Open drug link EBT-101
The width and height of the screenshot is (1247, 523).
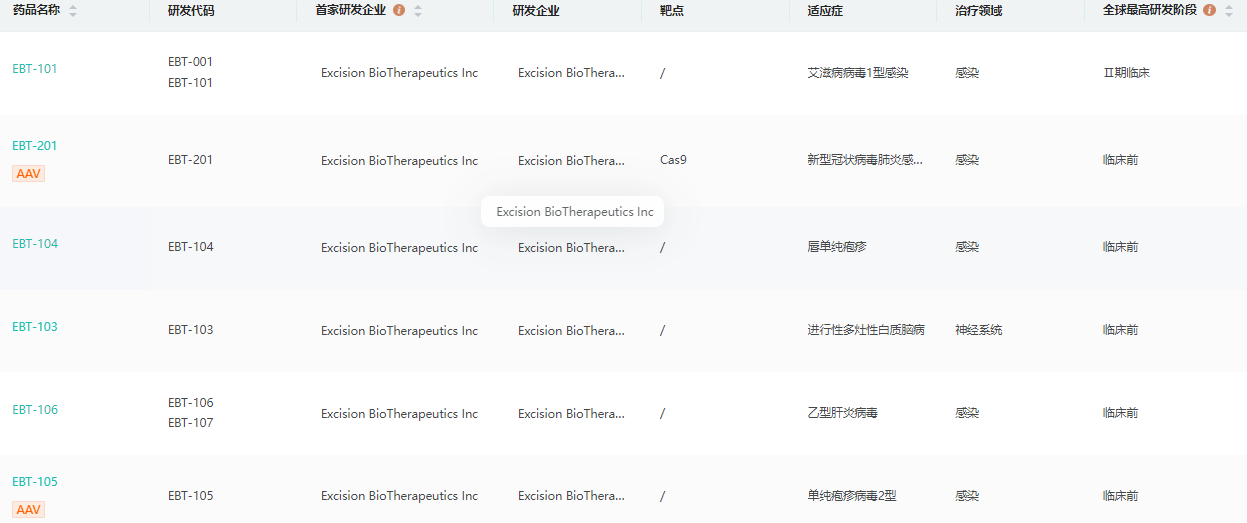[35, 69]
